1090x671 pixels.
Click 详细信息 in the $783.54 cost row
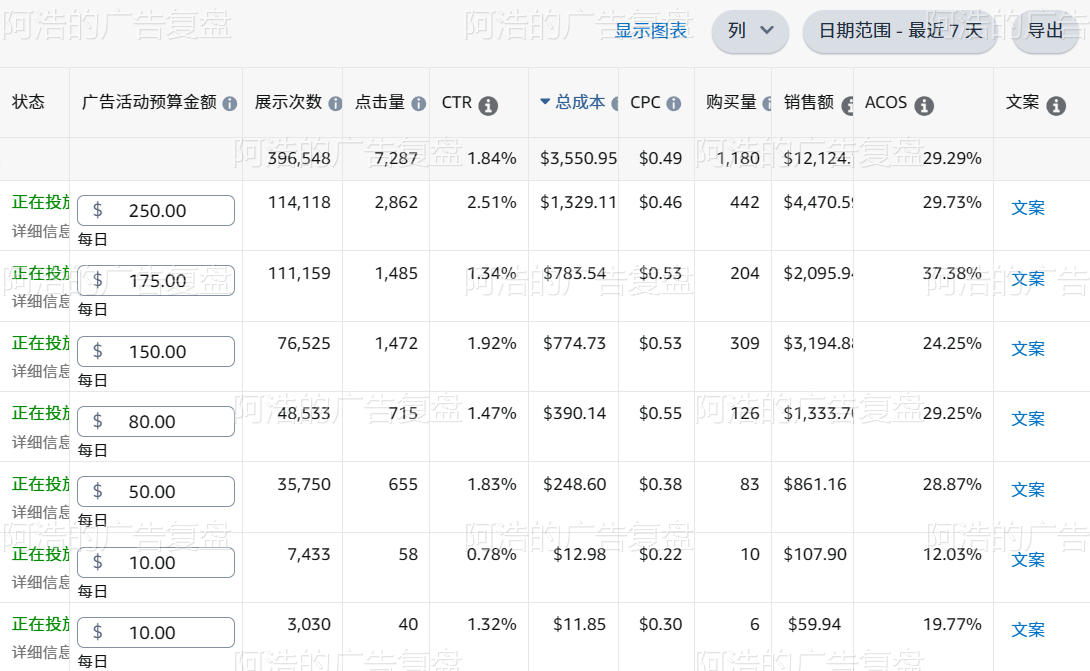click(x=40, y=302)
